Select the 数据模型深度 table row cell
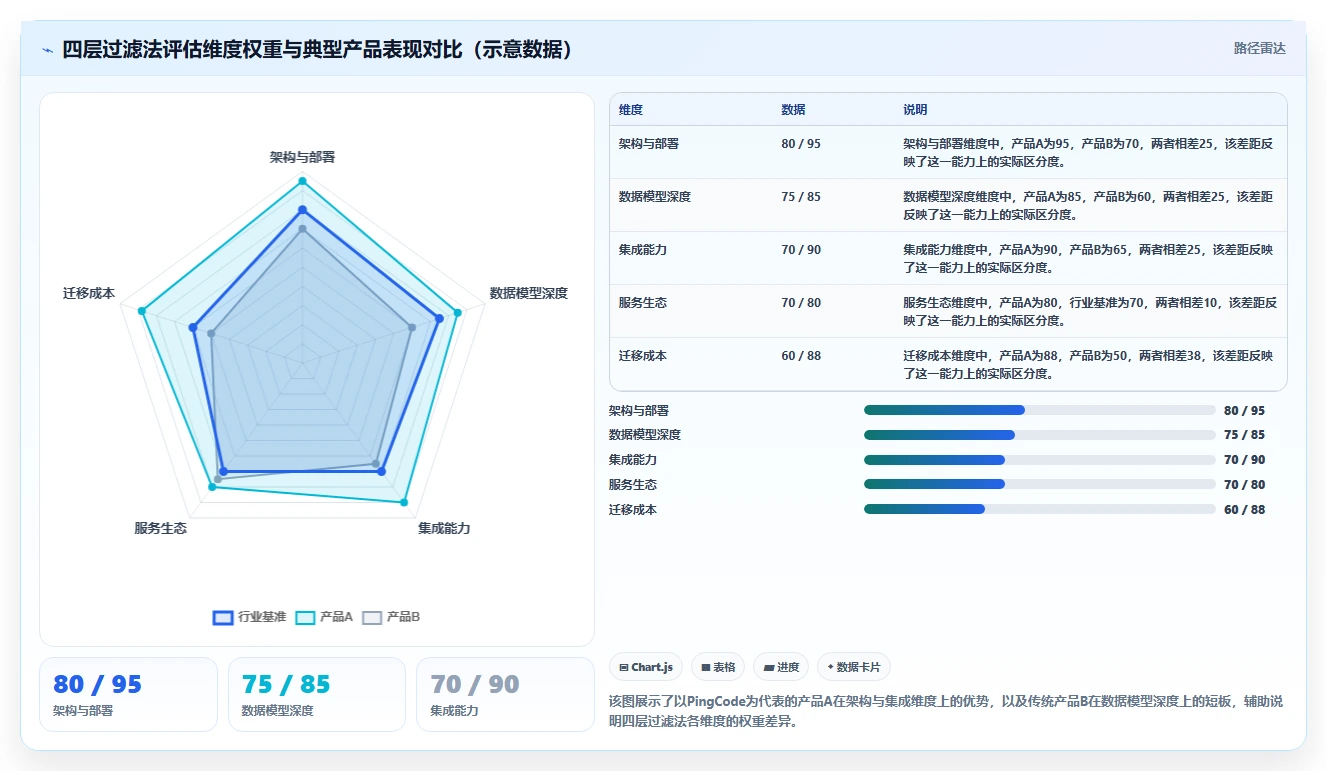1327x771 pixels. (655, 197)
